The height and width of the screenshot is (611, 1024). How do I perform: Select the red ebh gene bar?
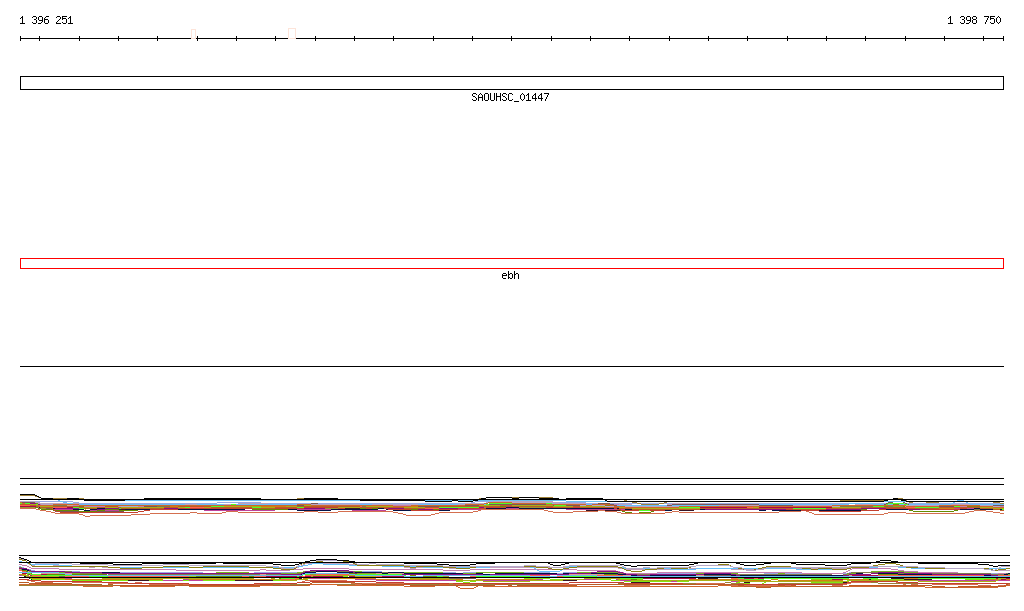click(511, 264)
